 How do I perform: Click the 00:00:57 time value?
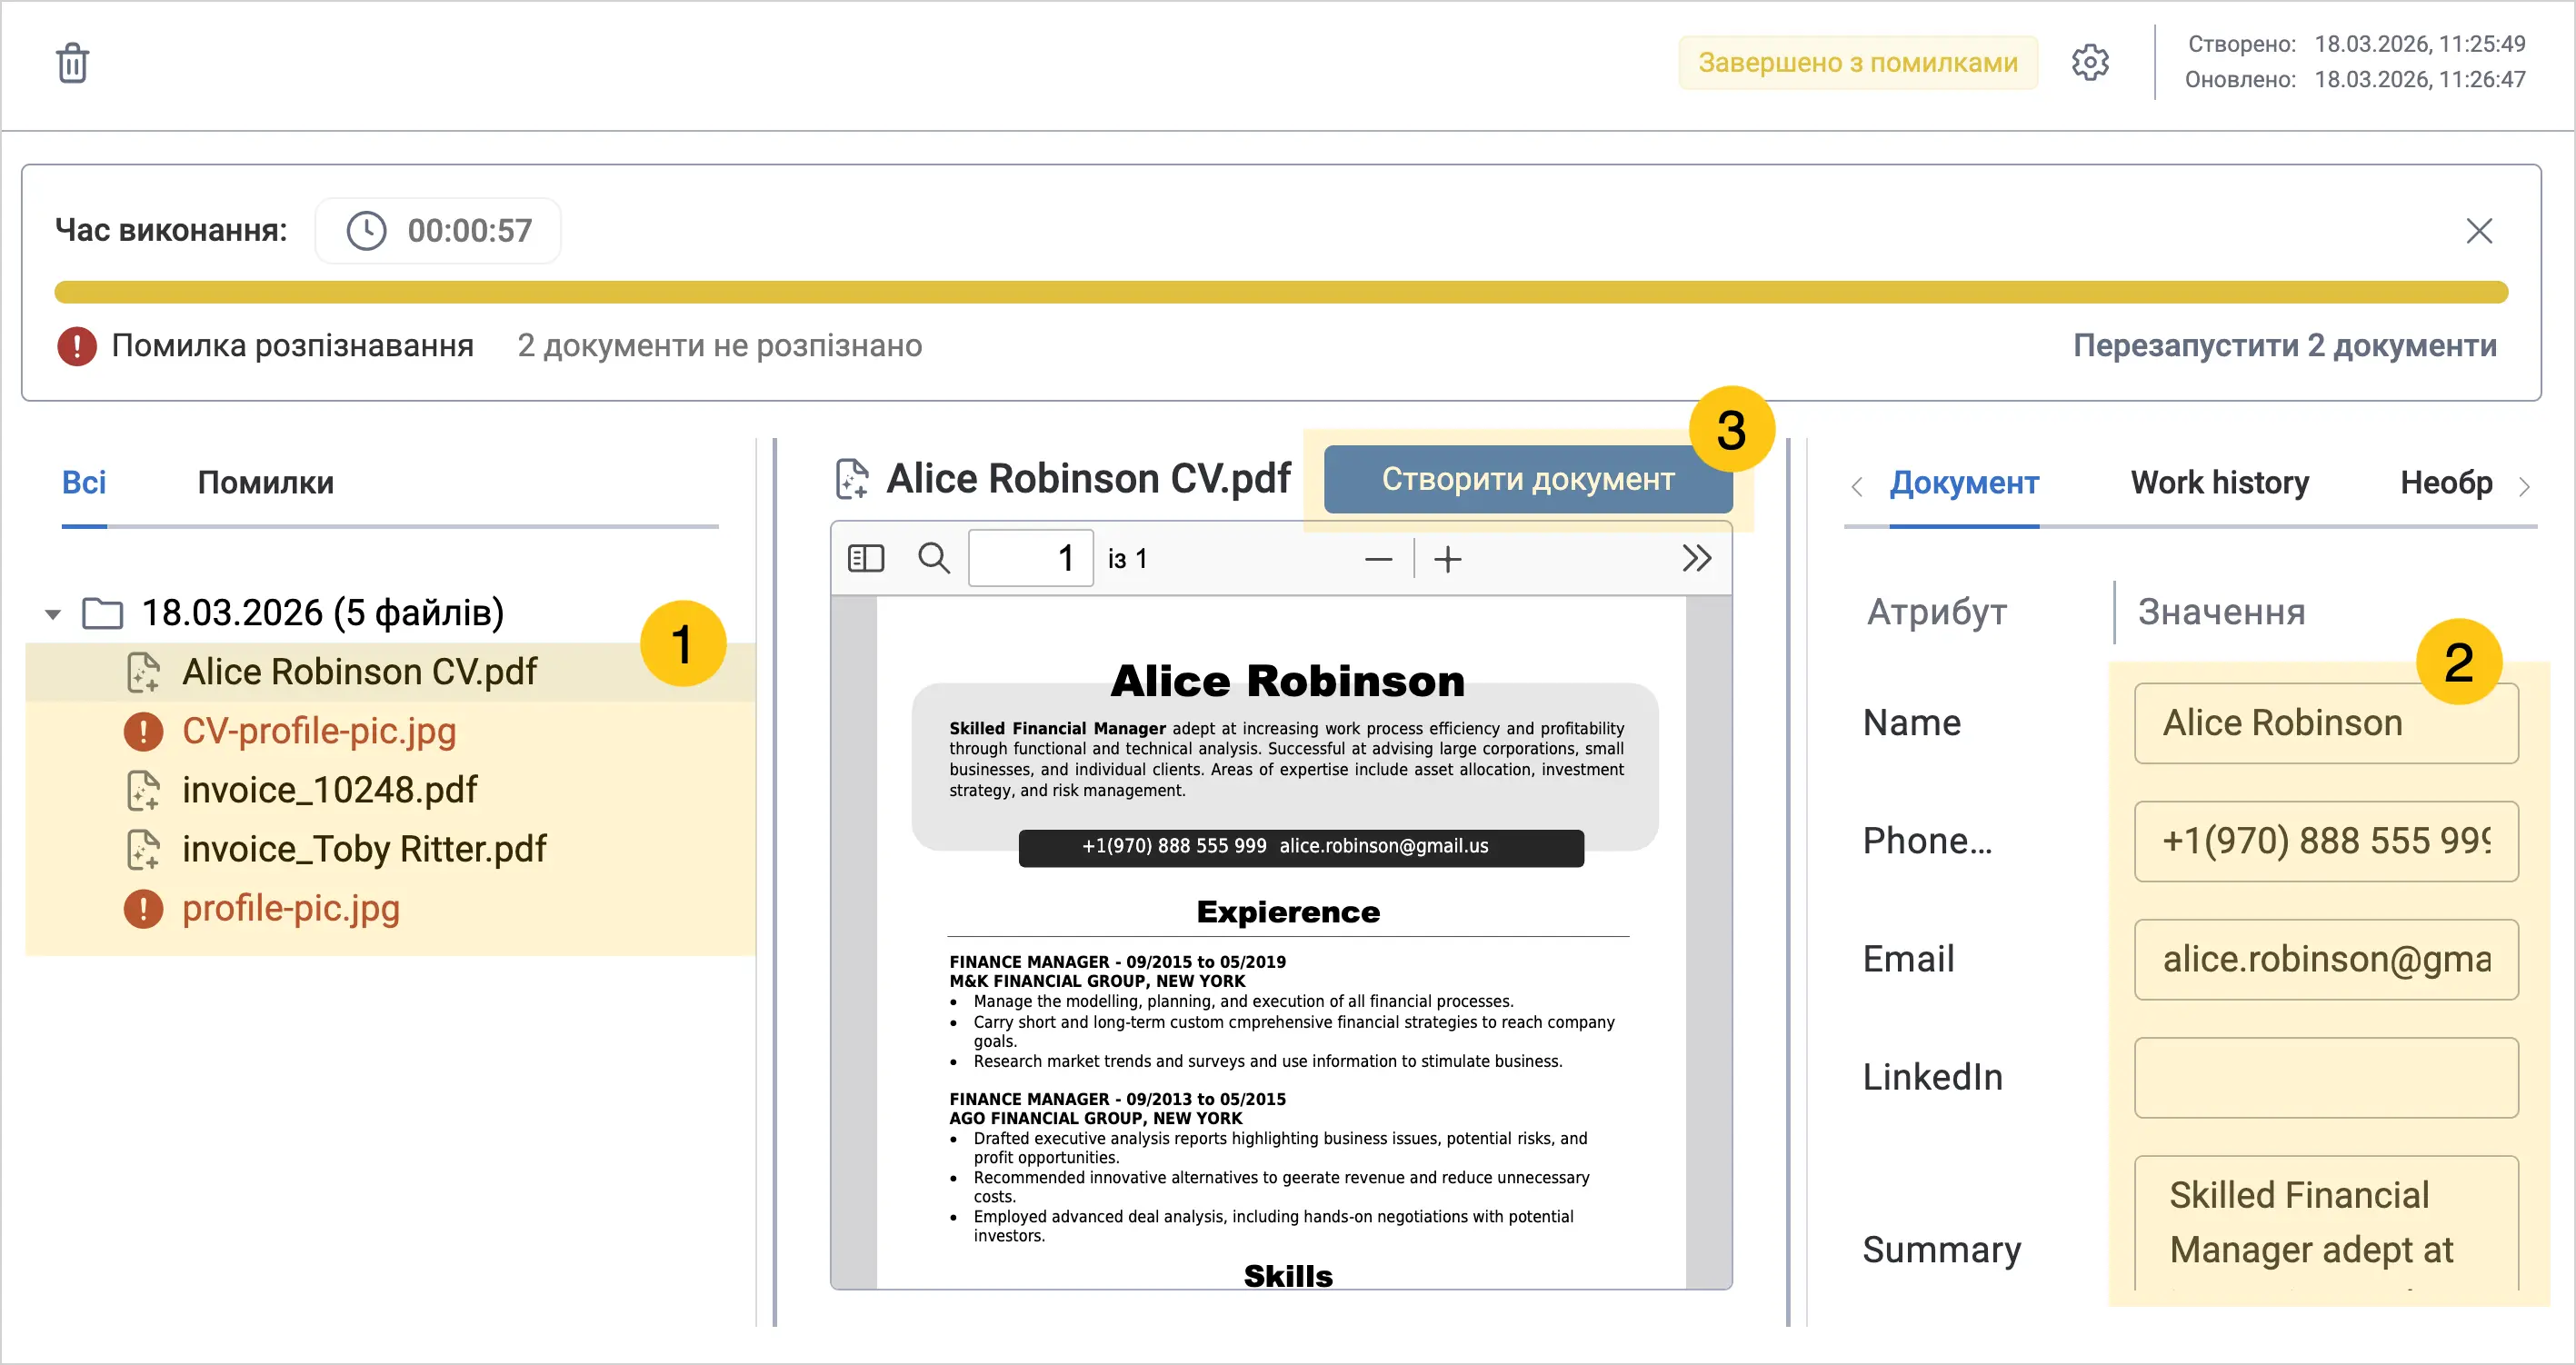click(x=469, y=231)
